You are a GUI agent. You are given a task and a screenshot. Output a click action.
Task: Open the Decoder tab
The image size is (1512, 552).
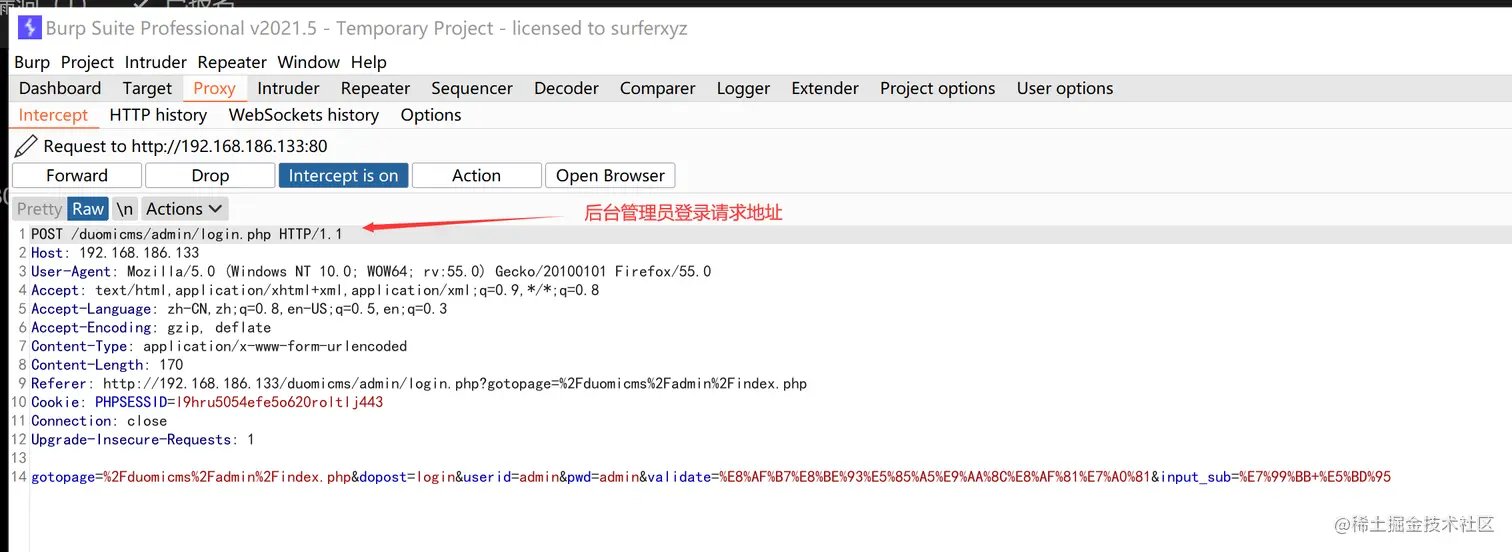click(x=566, y=88)
